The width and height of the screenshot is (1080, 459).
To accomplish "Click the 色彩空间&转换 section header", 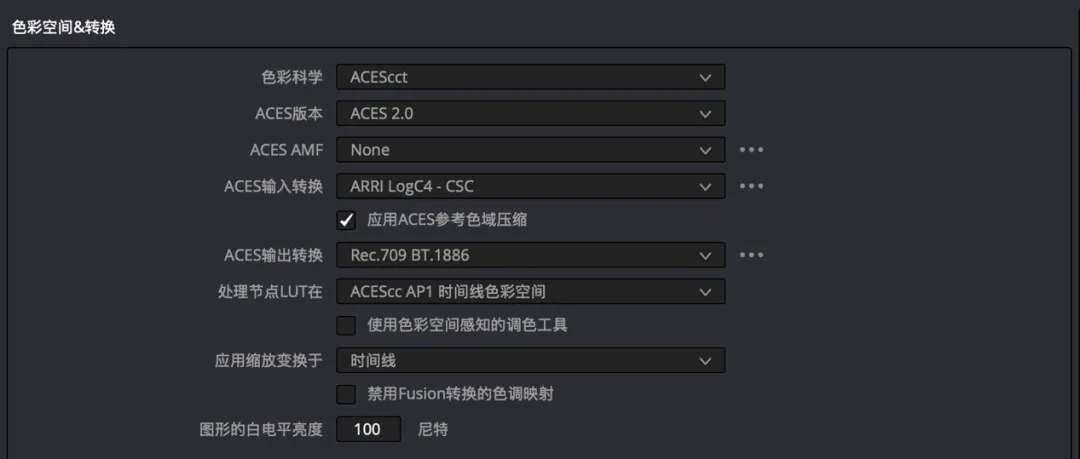I will click(x=64, y=29).
